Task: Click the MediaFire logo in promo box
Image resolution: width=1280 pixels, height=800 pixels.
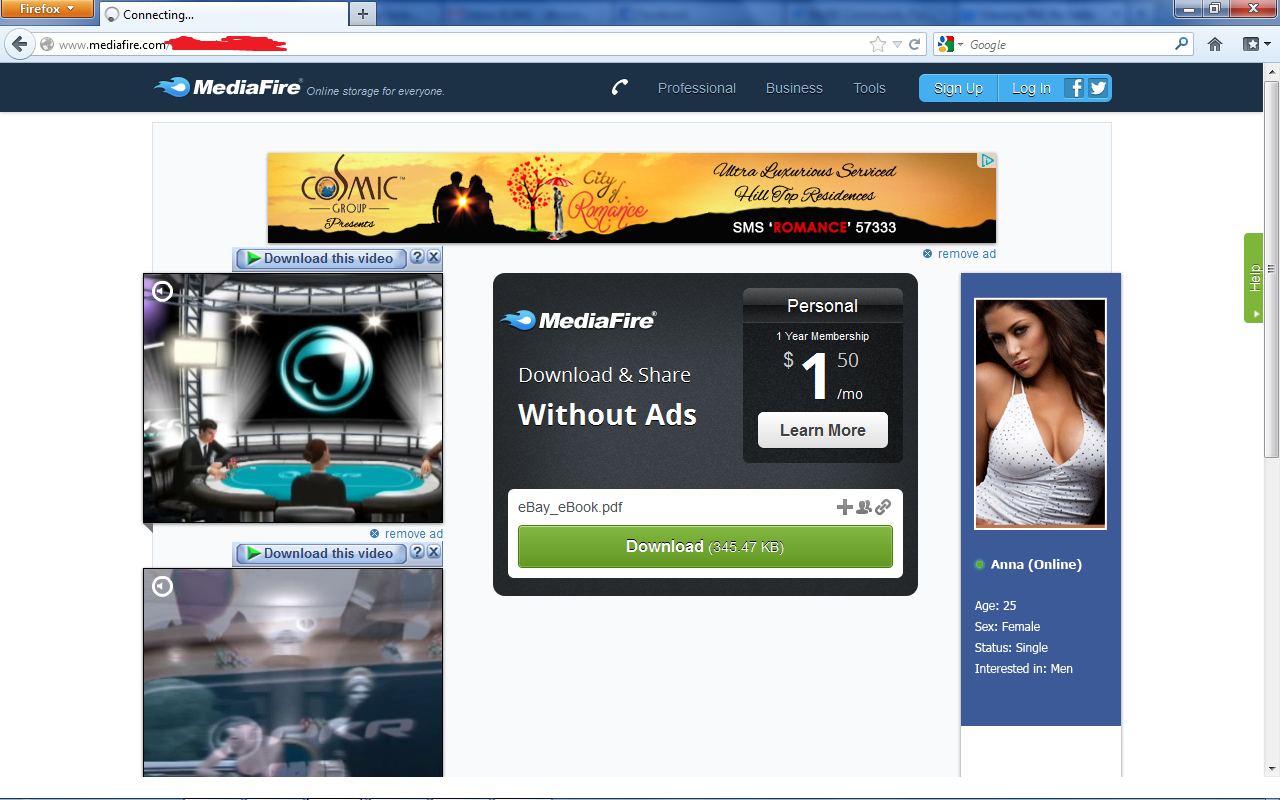Action: pyautogui.click(x=578, y=320)
